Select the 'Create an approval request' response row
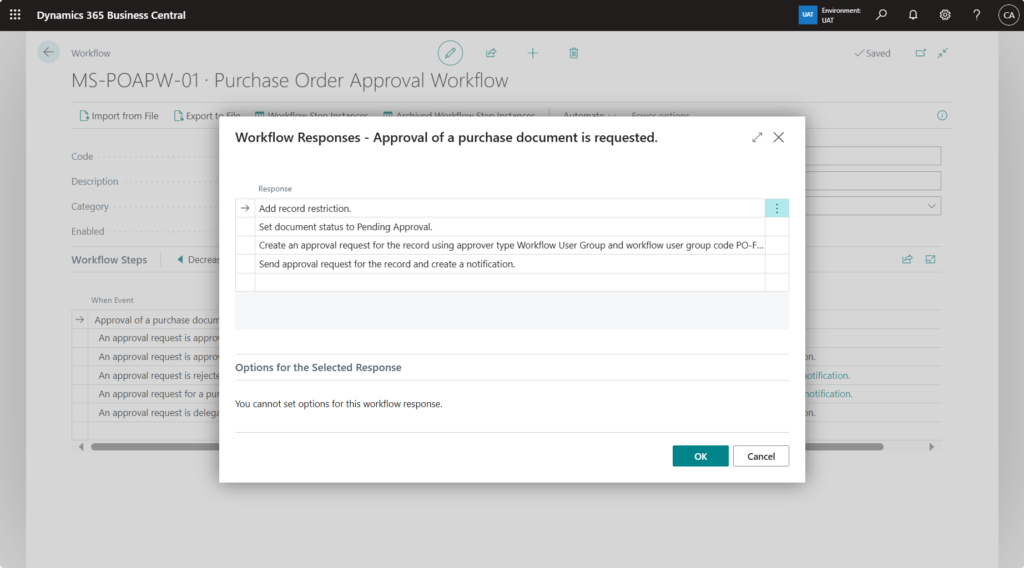Image resolution: width=1024 pixels, height=568 pixels. tap(510, 245)
